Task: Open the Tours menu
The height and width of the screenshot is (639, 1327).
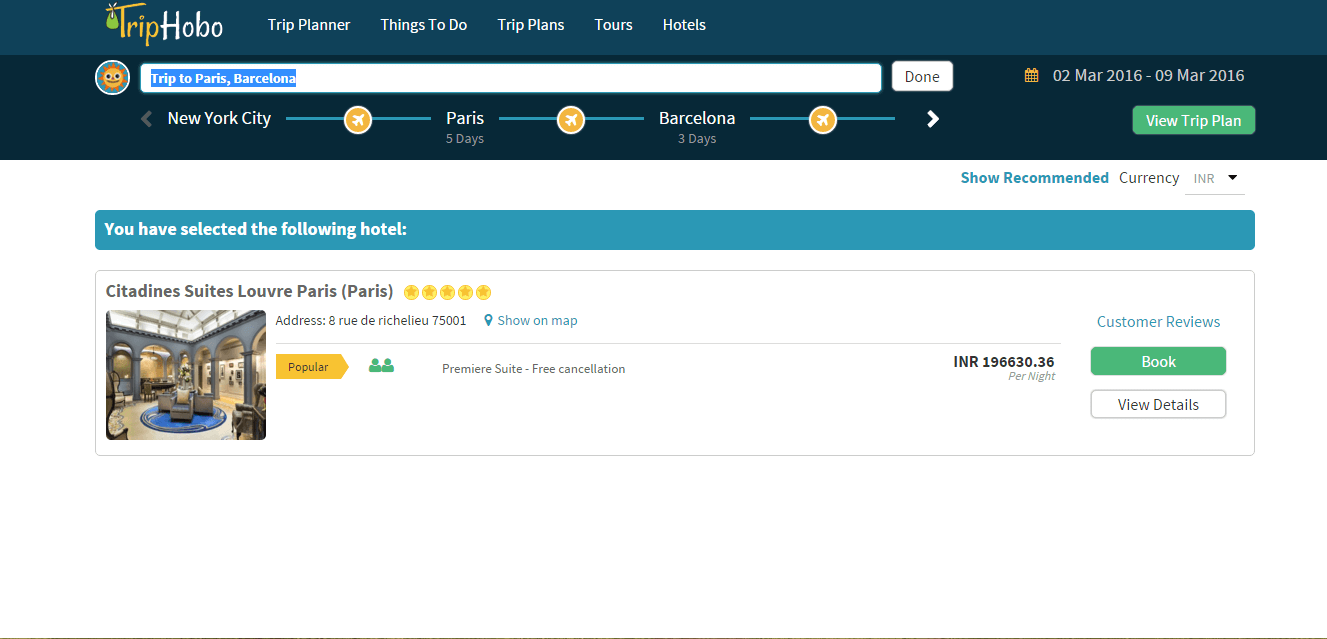Action: [613, 25]
